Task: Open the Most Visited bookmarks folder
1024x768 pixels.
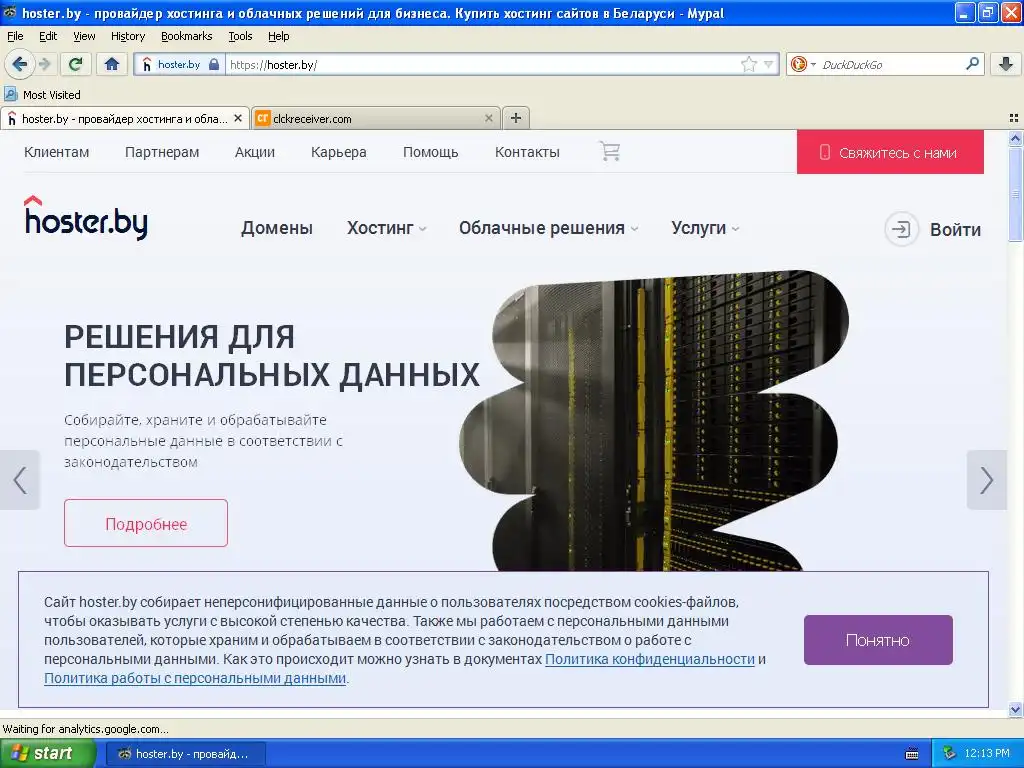Action: click(43, 95)
